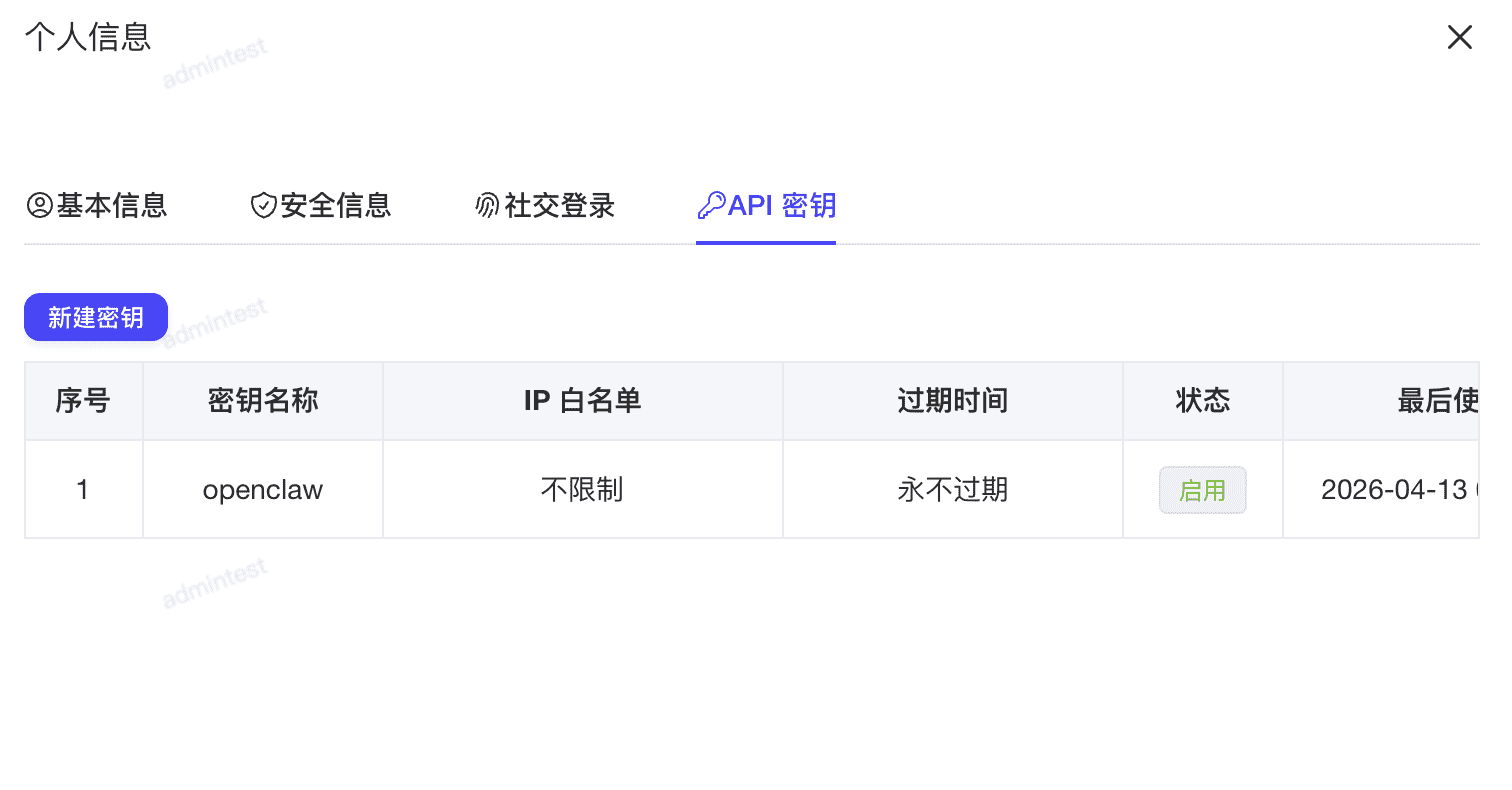This screenshot has width=1512, height=790.
Task: Close the 个人信息 dialog
Action: click(1459, 37)
